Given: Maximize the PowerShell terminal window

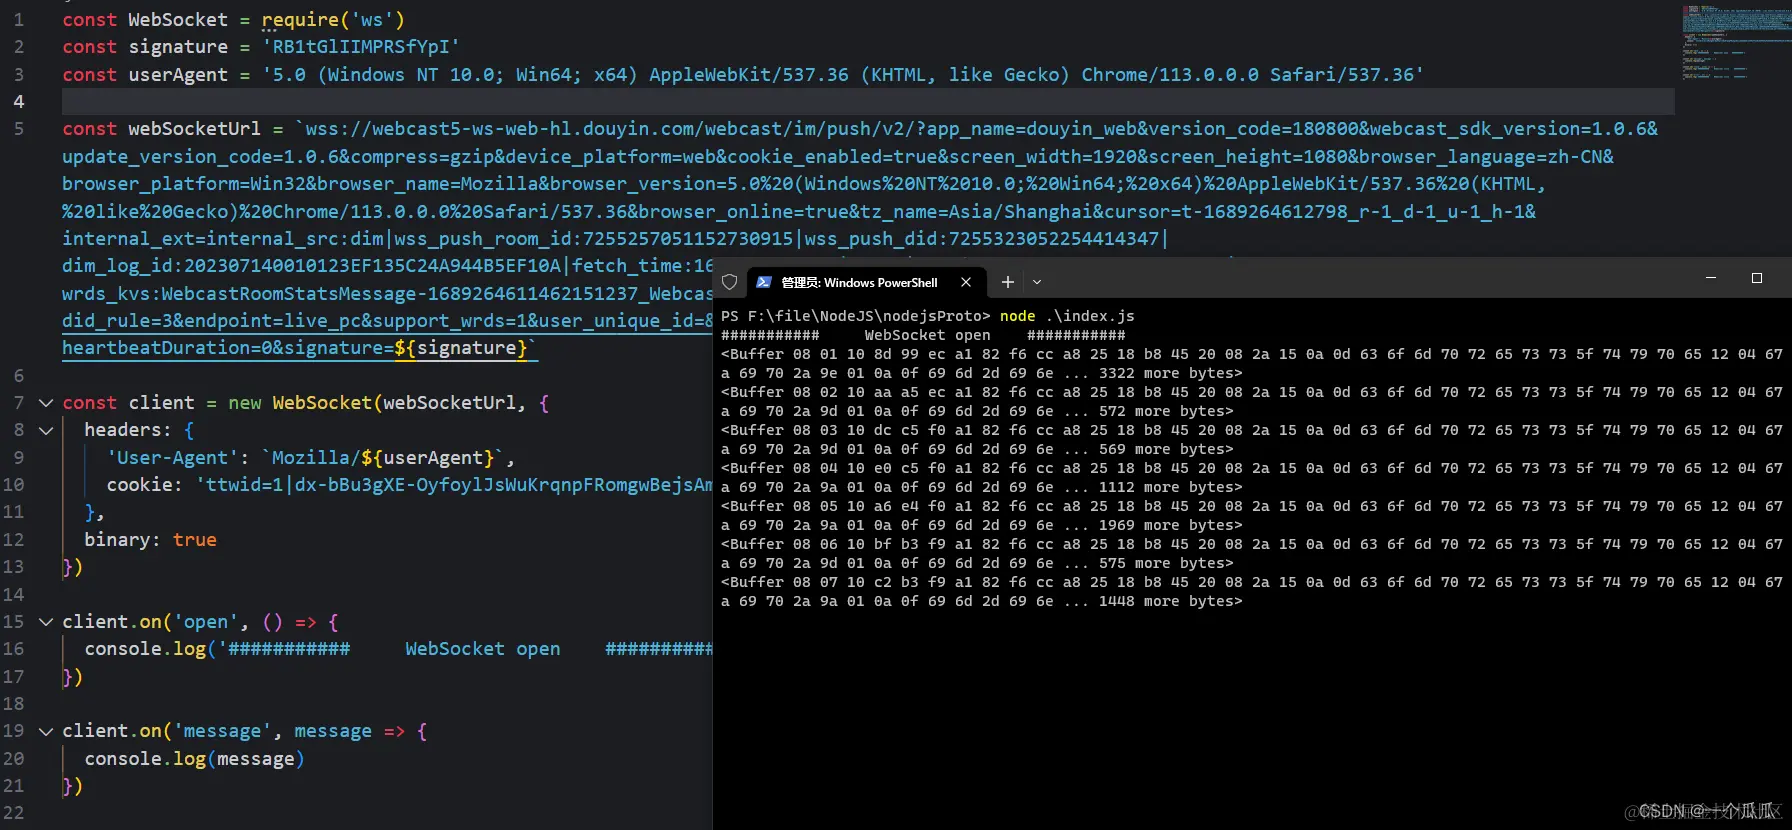Looking at the screenshot, I should tap(1757, 278).
